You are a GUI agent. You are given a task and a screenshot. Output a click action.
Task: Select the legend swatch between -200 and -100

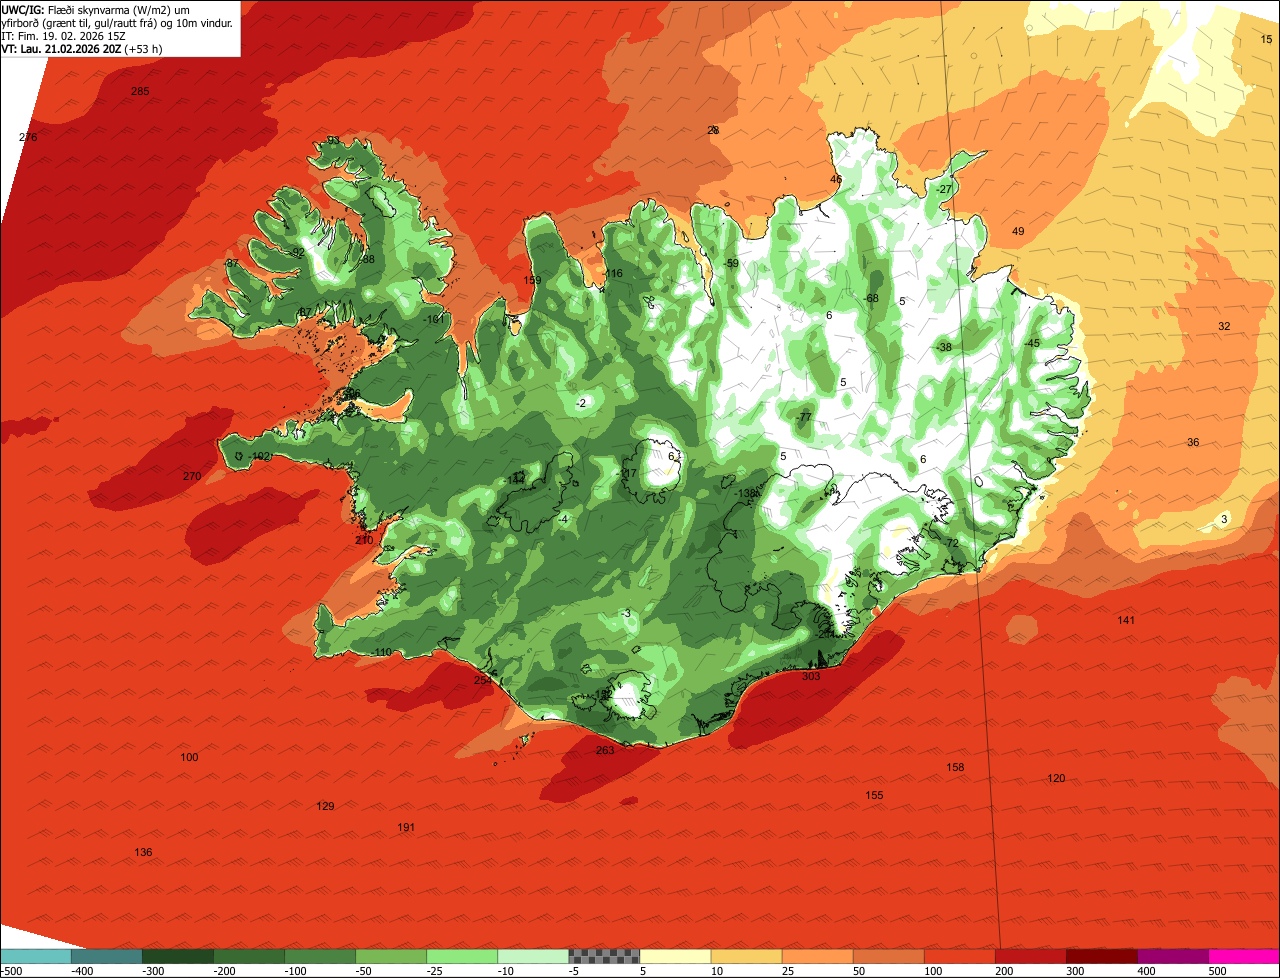click(248, 955)
